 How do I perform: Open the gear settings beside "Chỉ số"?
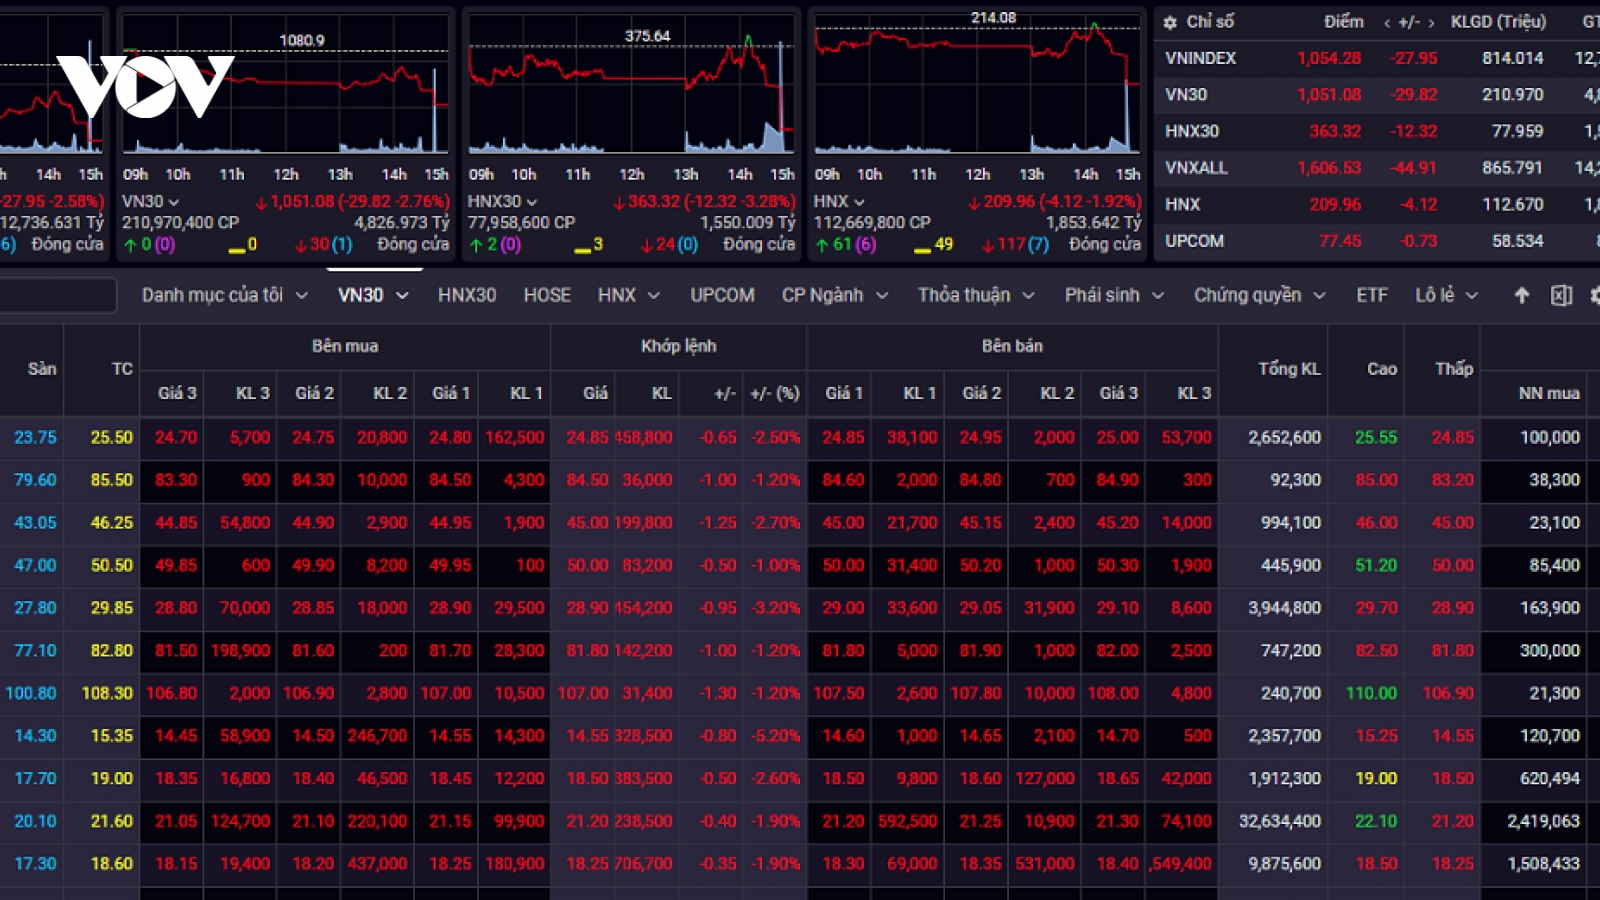coord(1170,22)
